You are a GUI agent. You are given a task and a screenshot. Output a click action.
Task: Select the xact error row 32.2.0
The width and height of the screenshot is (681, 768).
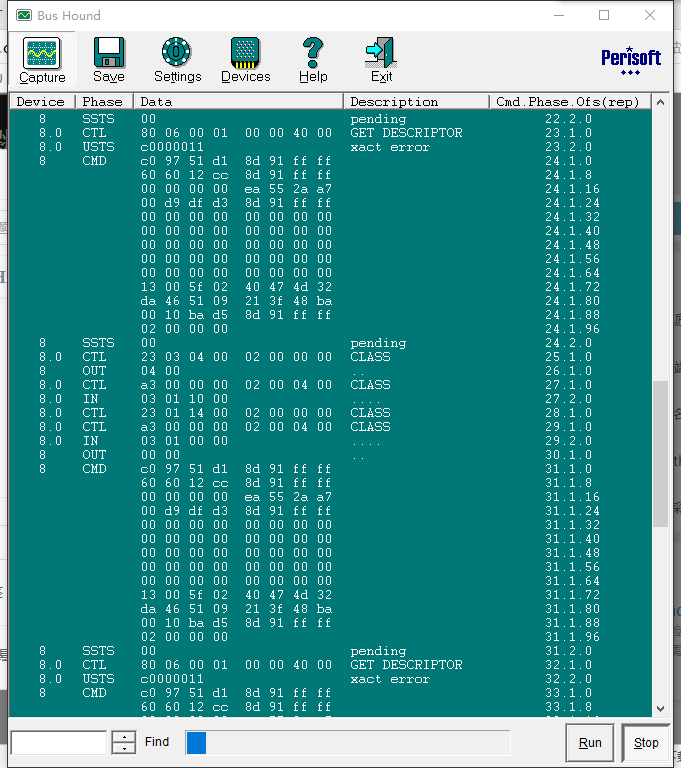click(331, 679)
